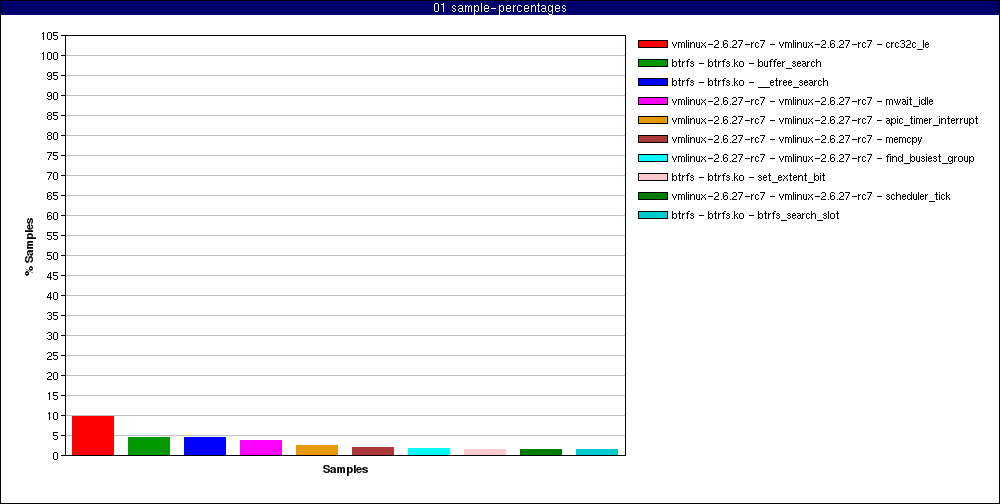
Task: Click the red crc32c_le legend swatch
Action: [652, 44]
